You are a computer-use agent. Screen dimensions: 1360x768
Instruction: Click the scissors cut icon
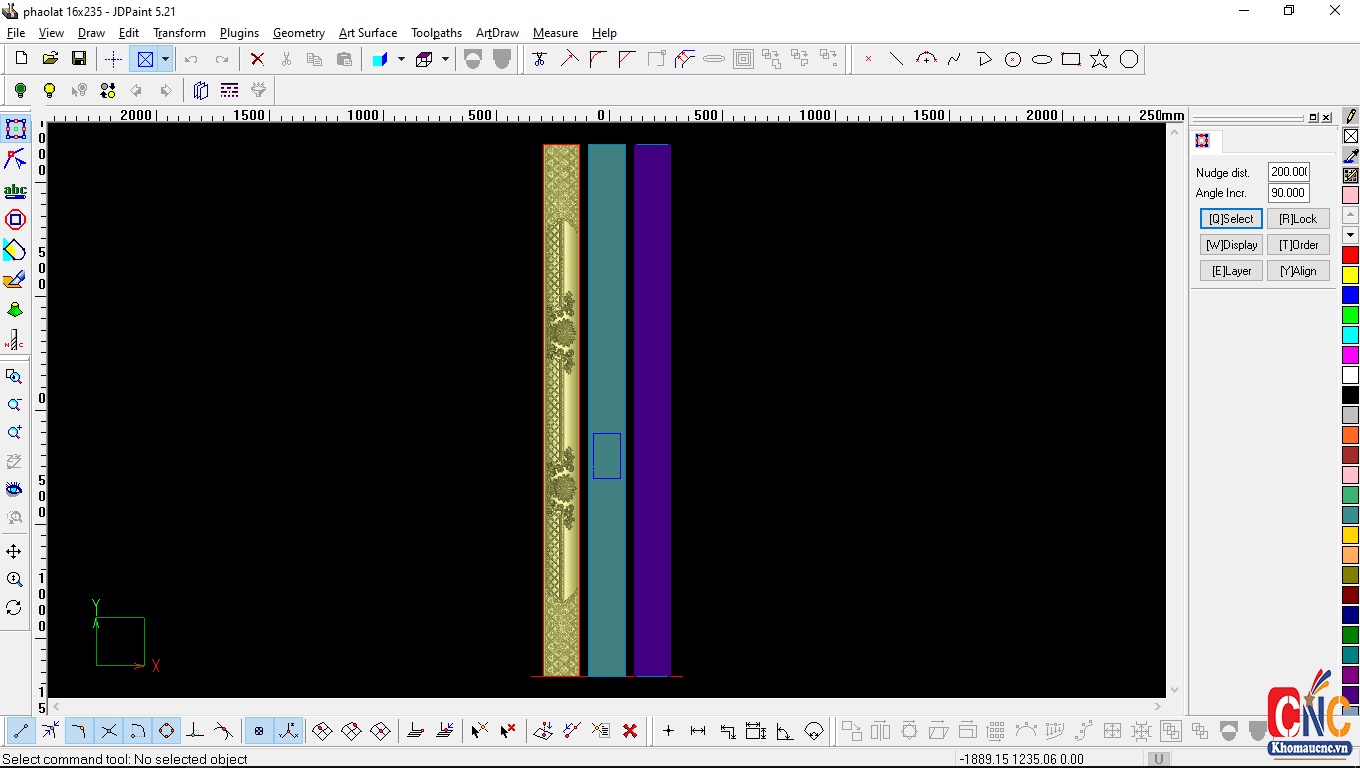[287, 59]
